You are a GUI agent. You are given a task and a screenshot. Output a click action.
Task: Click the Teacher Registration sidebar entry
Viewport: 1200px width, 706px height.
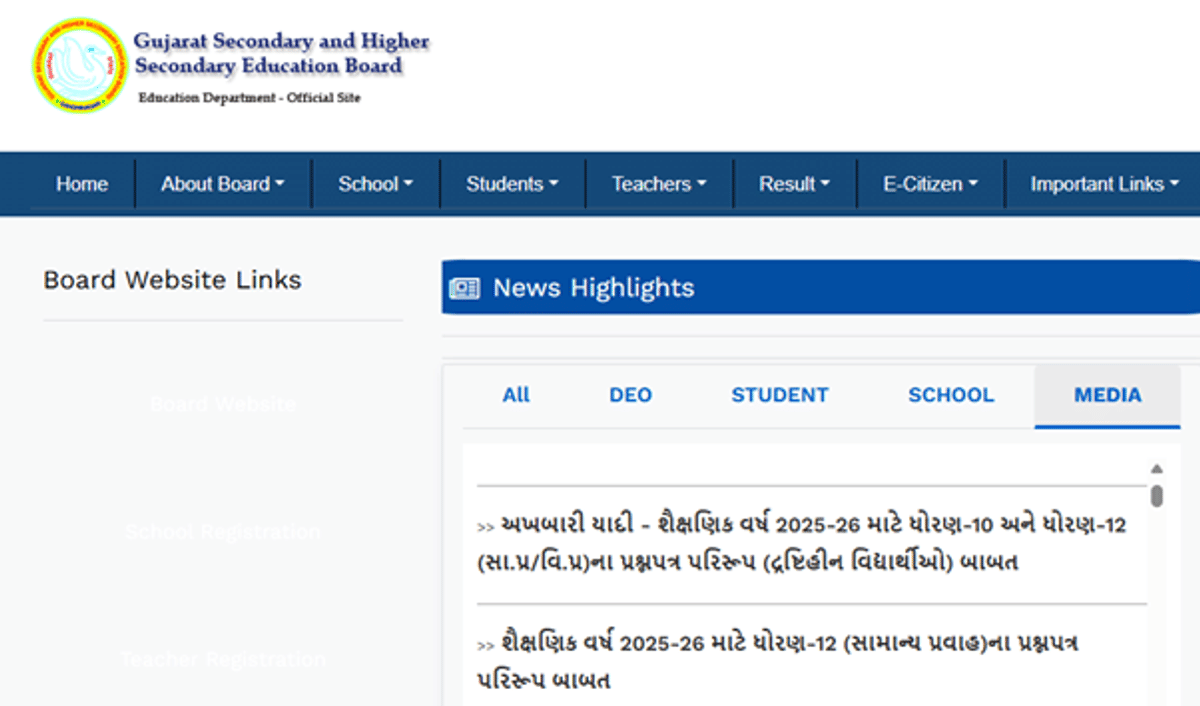[222, 659]
